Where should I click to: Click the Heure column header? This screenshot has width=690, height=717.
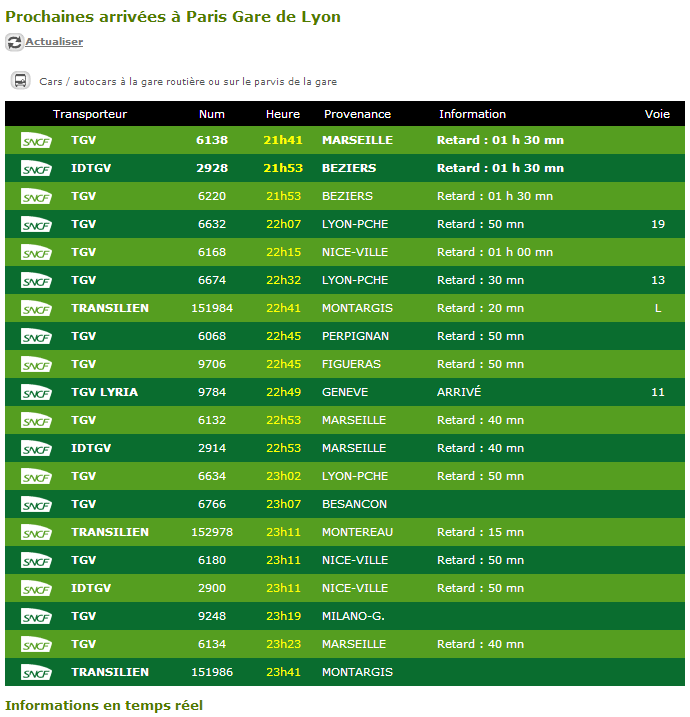click(283, 114)
